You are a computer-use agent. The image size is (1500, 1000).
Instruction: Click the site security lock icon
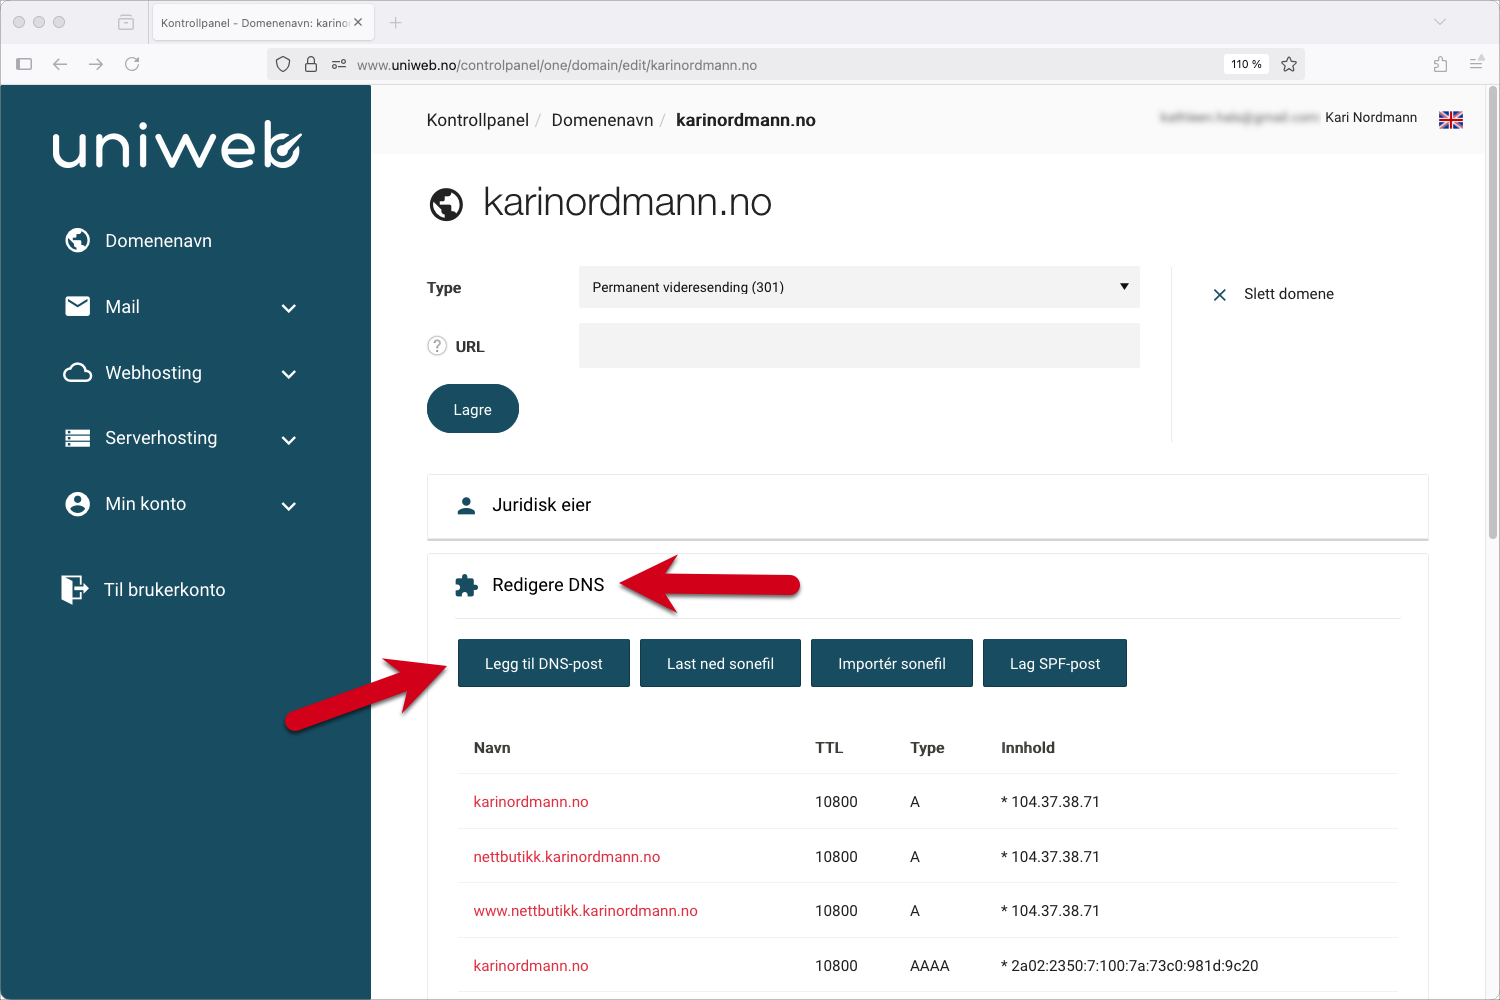[x=311, y=64]
